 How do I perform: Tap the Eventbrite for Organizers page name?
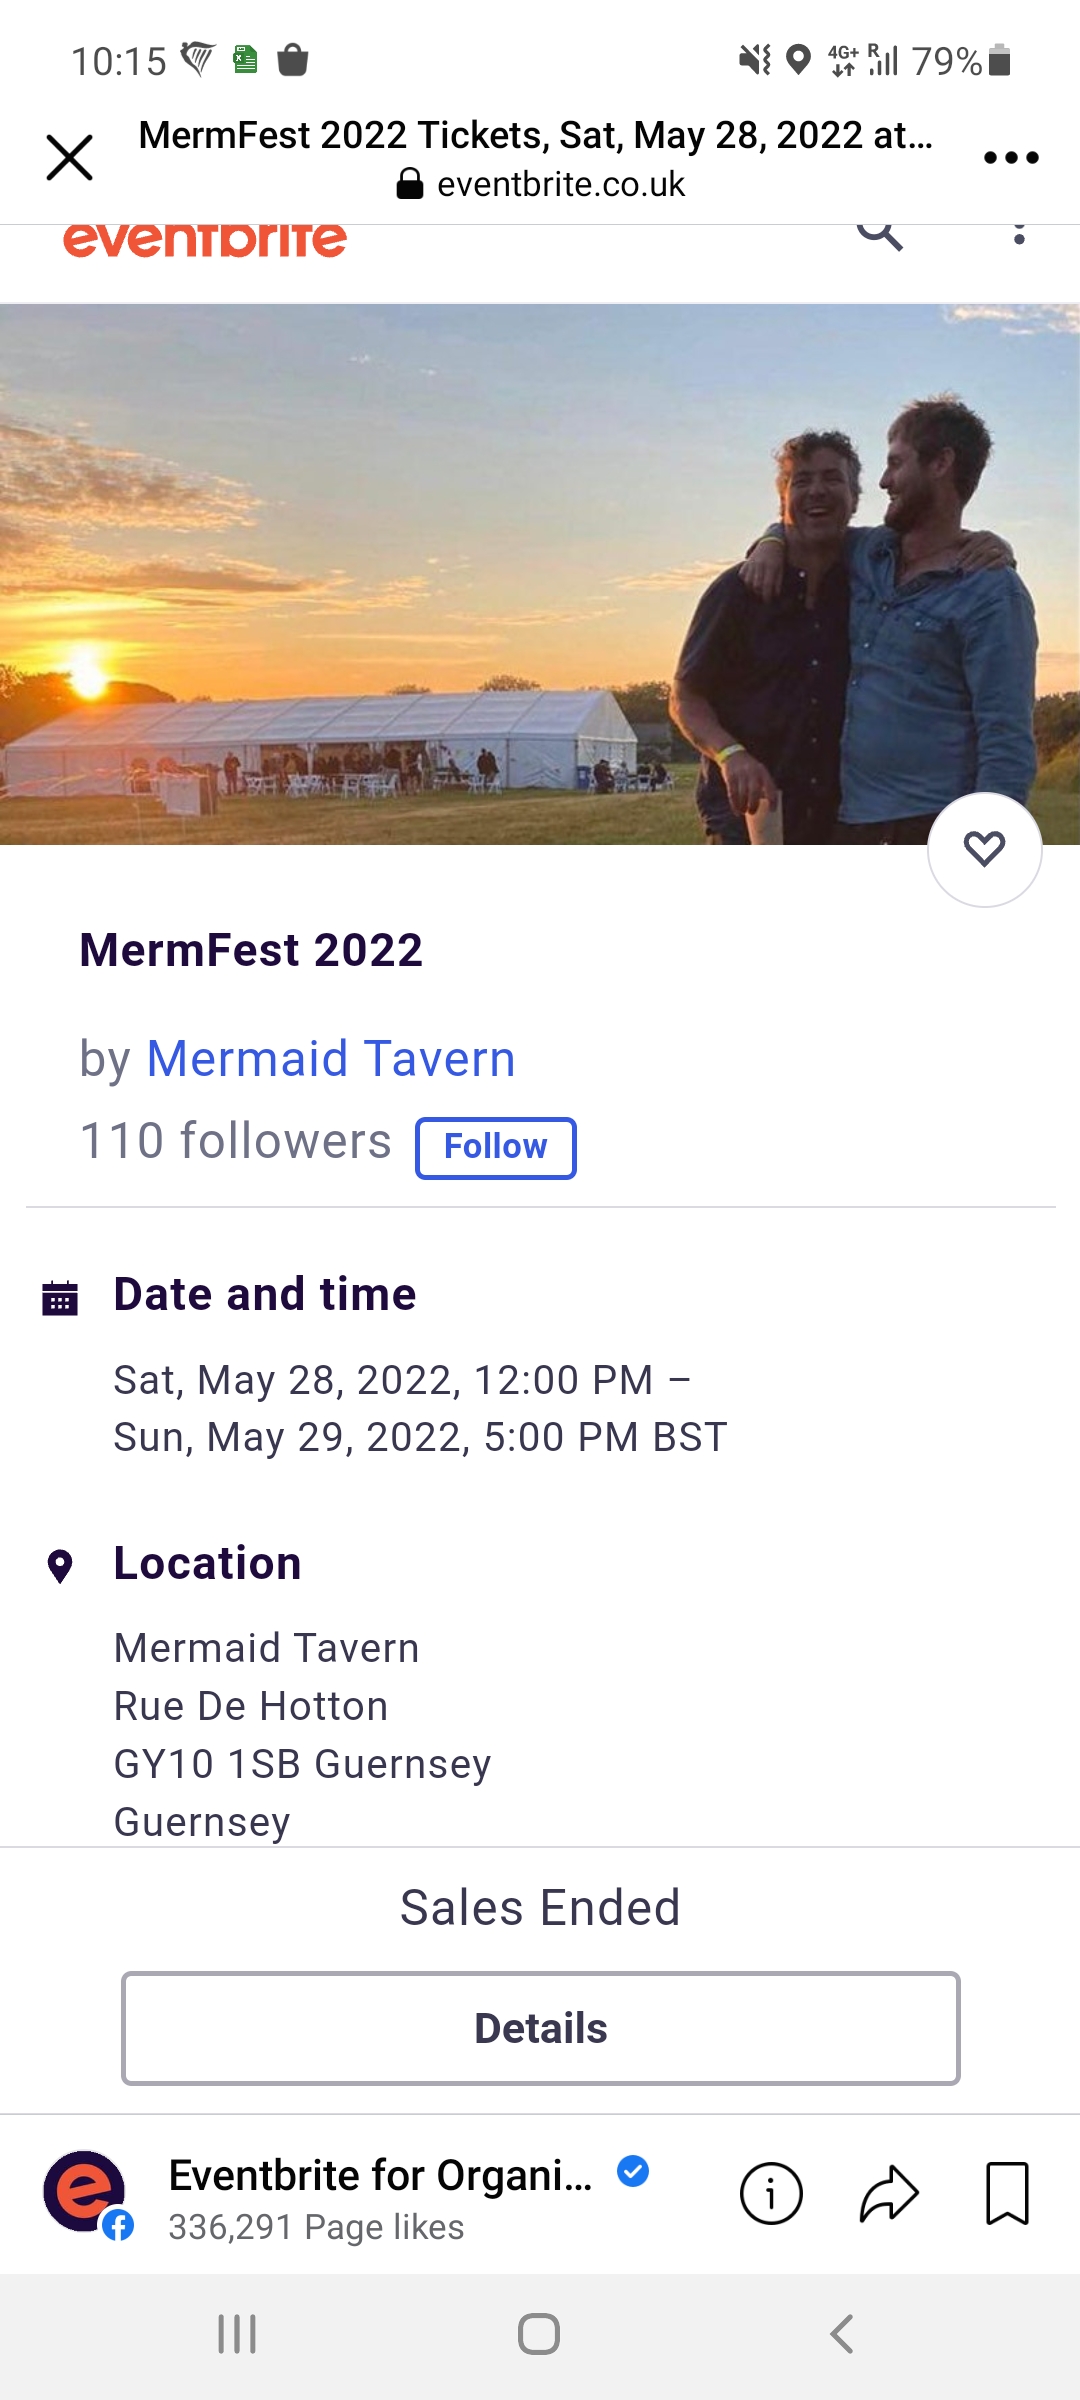(x=380, y=2176)
